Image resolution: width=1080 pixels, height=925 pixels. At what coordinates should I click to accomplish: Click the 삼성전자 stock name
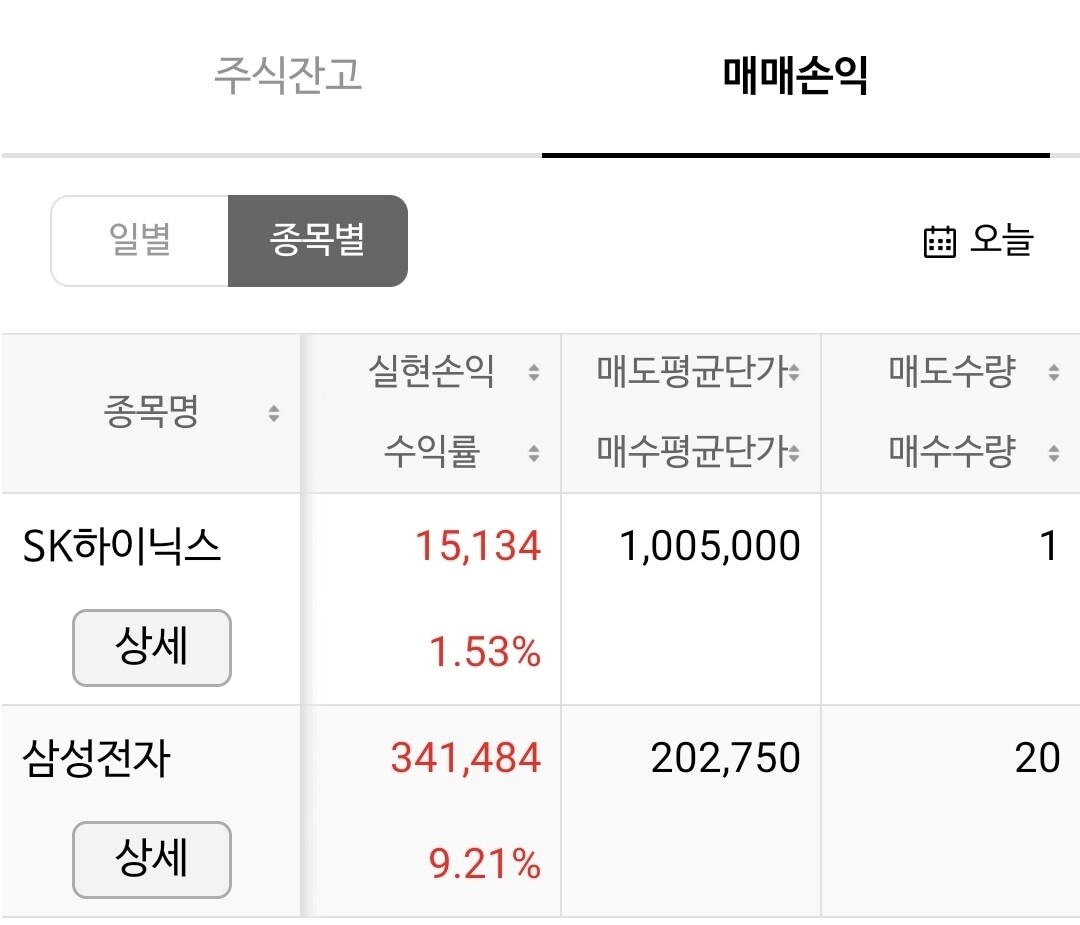coord(96,758)
